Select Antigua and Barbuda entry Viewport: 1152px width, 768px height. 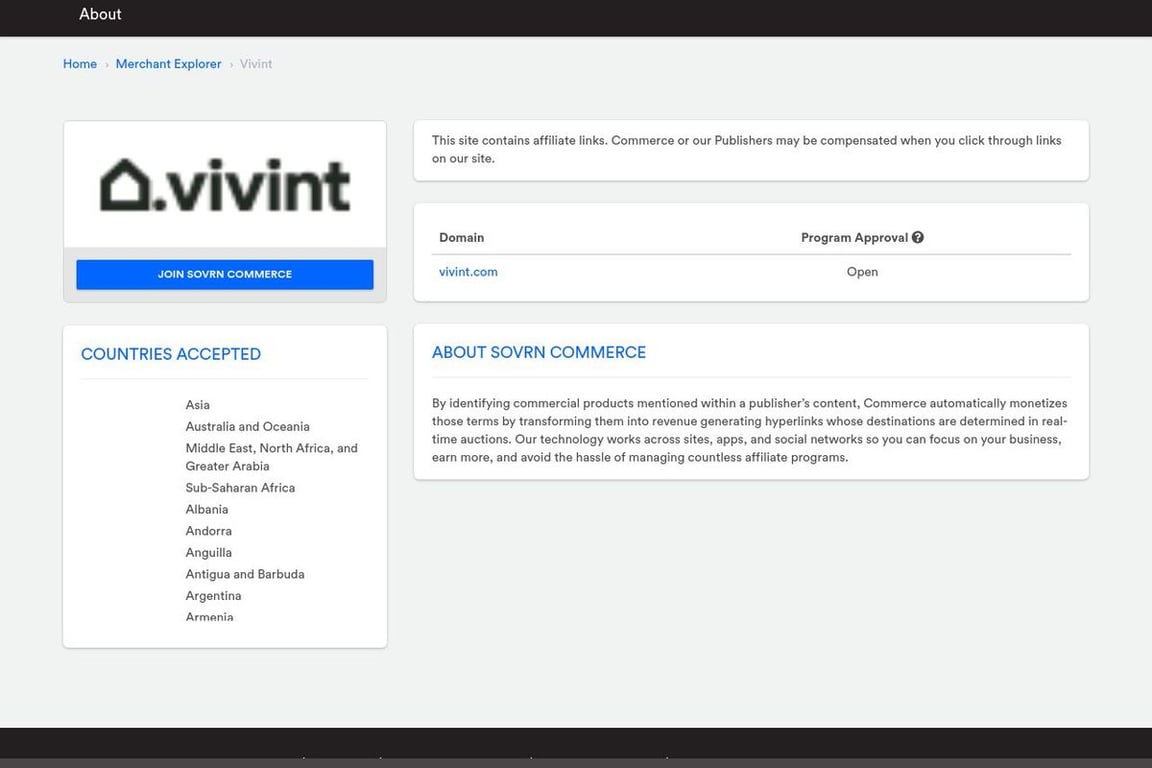coord(245,574)
